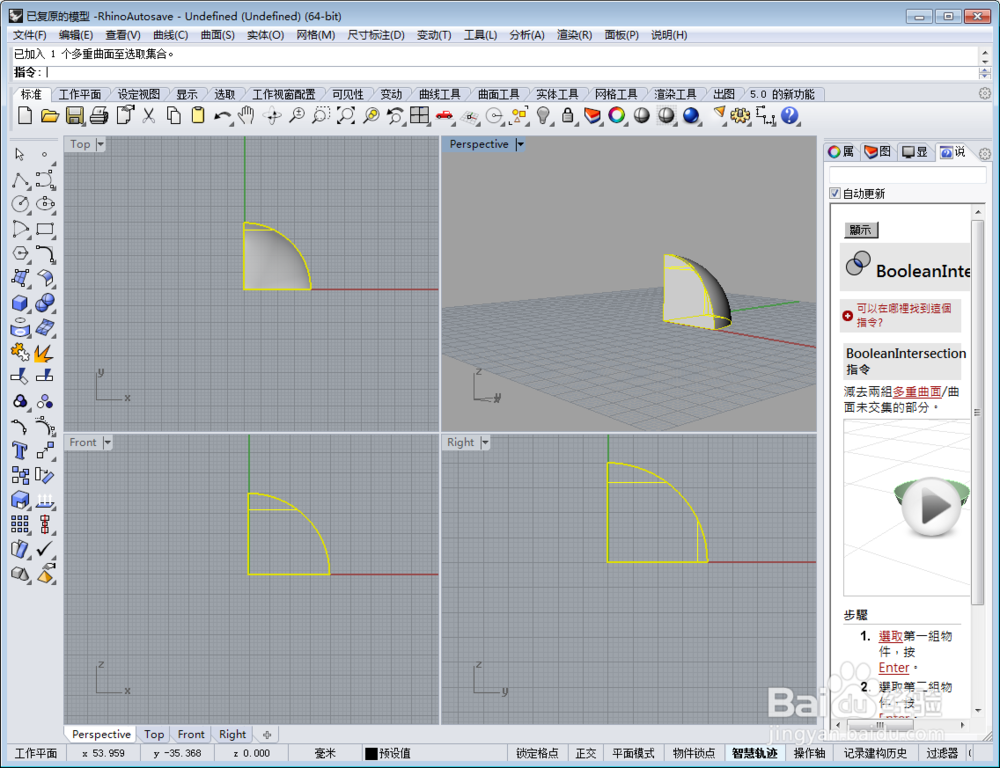
Task: Click the New file icon
Action: pos(25,115)
